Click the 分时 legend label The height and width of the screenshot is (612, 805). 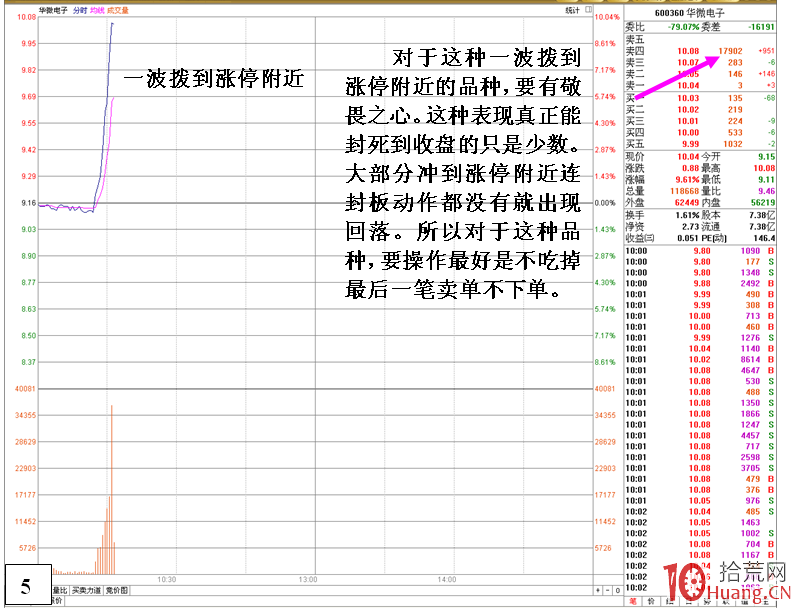coord(80,10)
